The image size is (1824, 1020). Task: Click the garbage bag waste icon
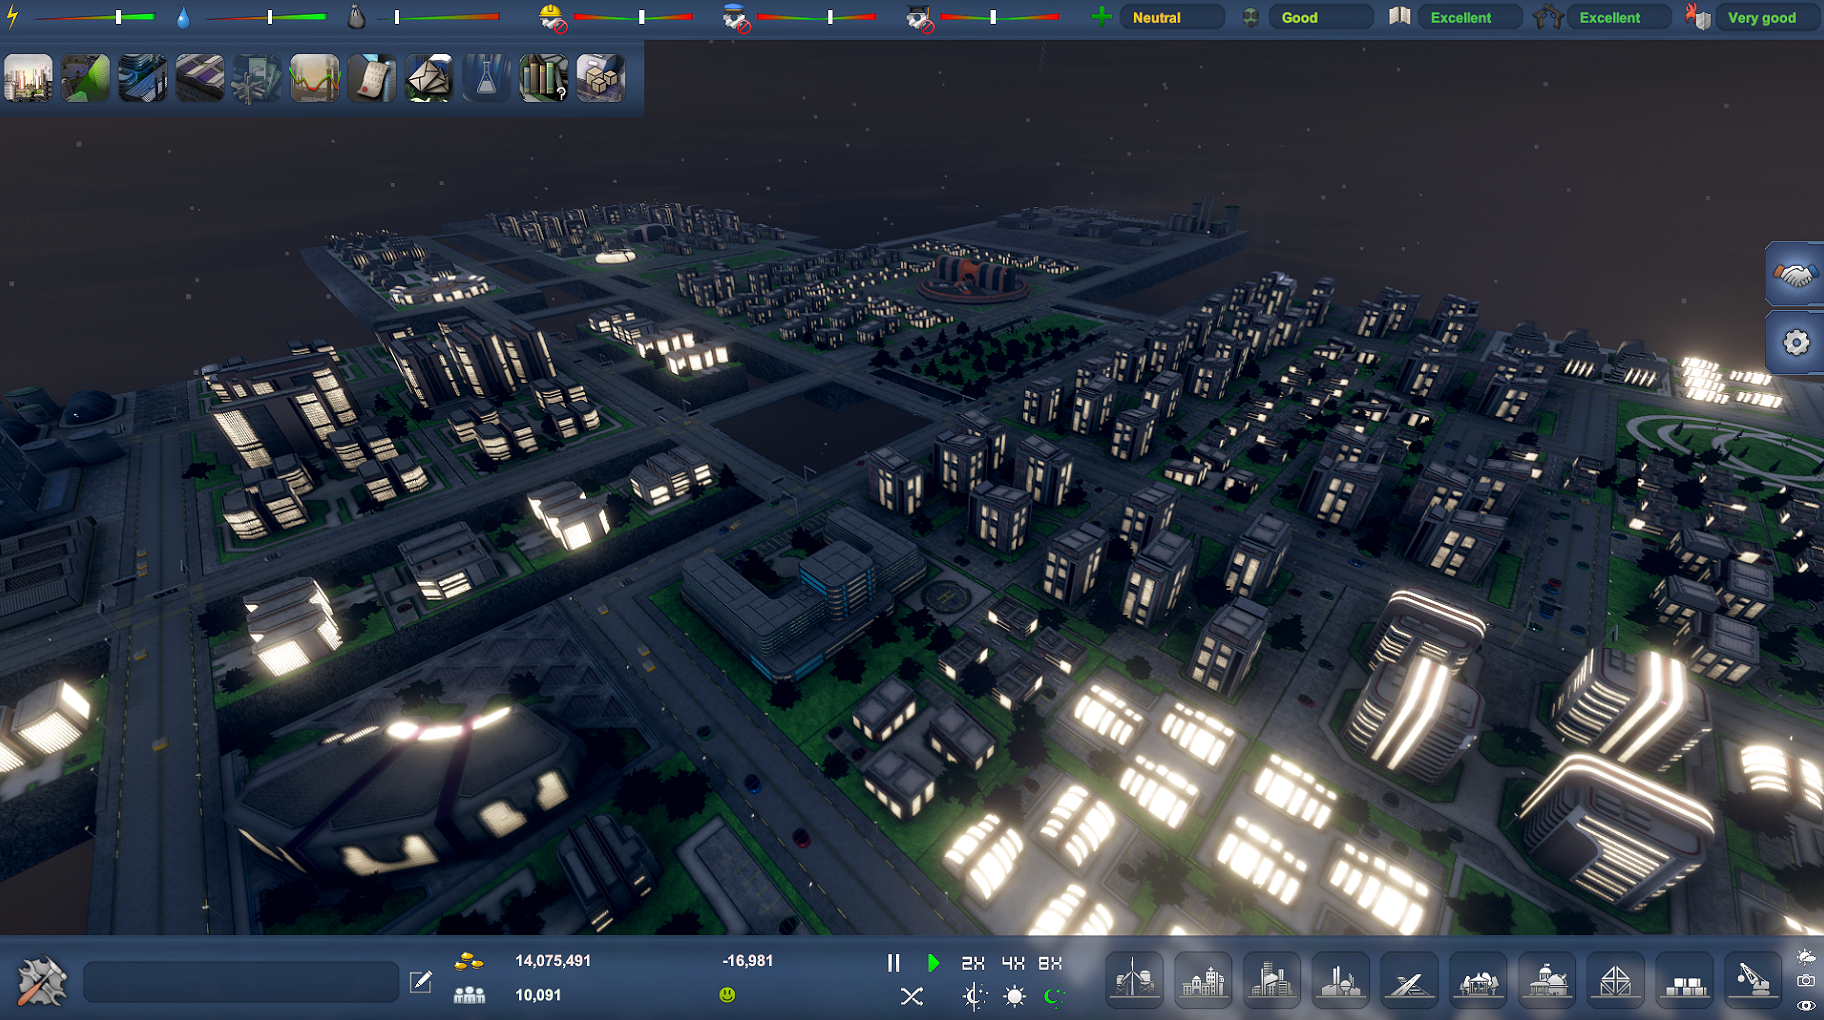[356, 17]
